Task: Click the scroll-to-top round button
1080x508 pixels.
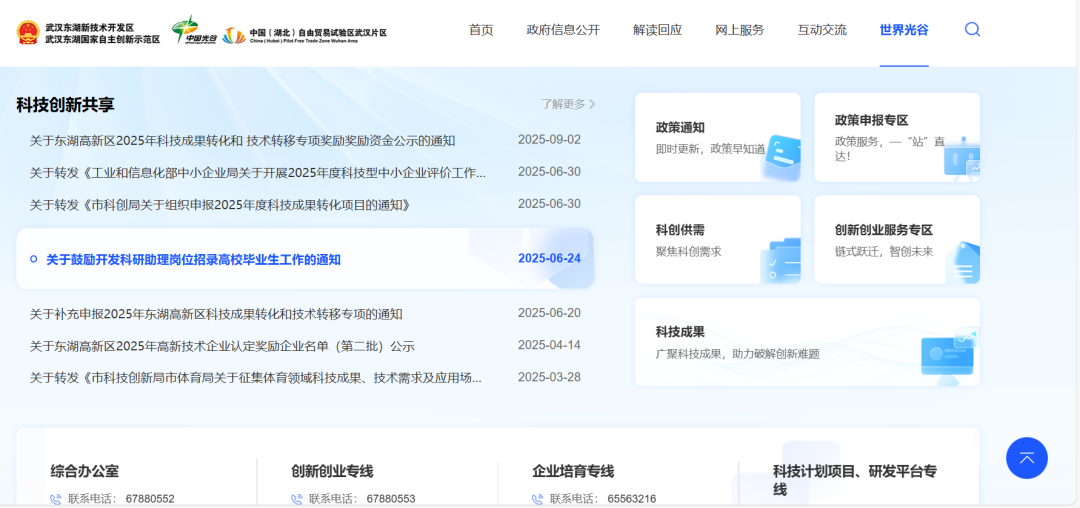Action: (1026, 458)
